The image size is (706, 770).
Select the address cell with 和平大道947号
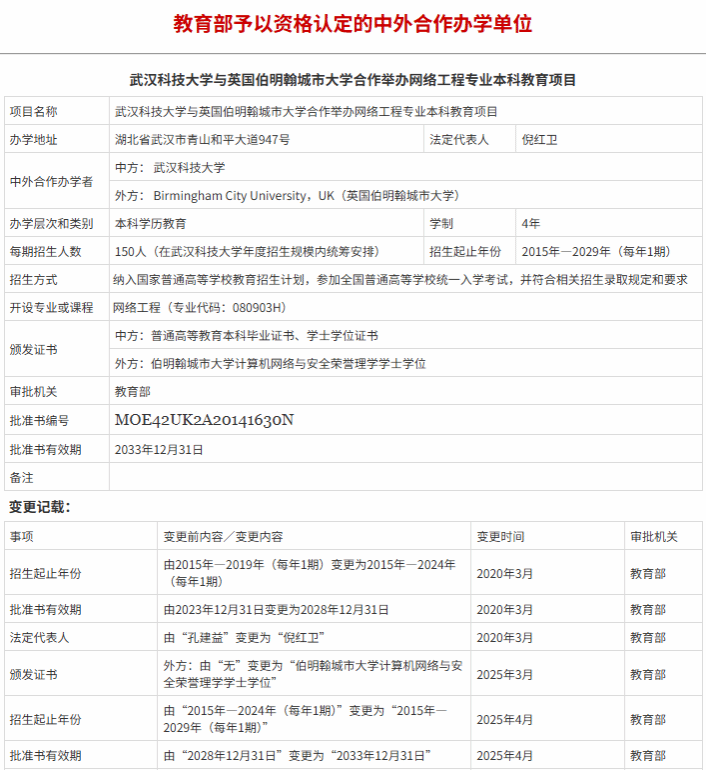(202, 140)
